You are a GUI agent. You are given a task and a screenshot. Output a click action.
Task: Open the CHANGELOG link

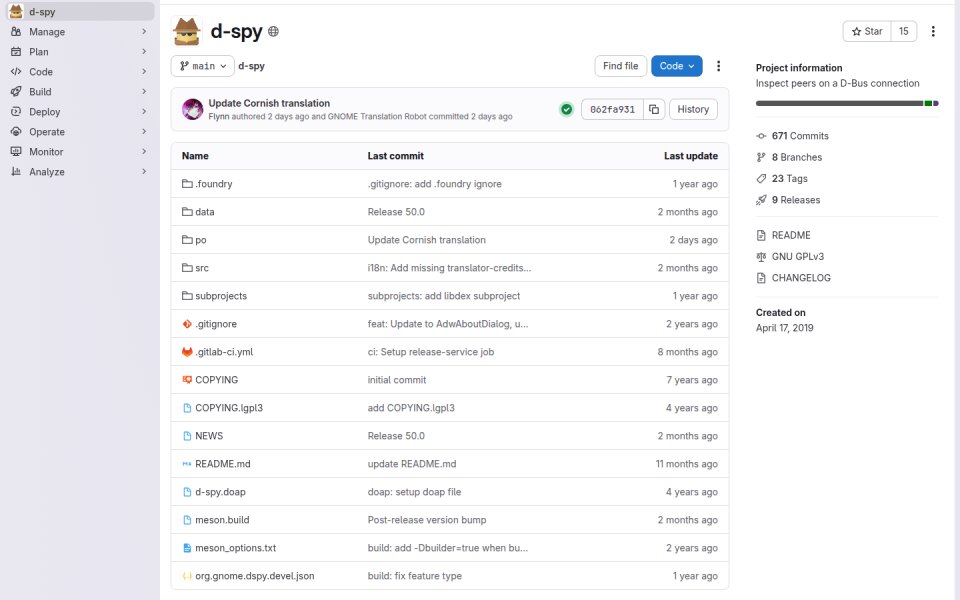pos(801,278)
